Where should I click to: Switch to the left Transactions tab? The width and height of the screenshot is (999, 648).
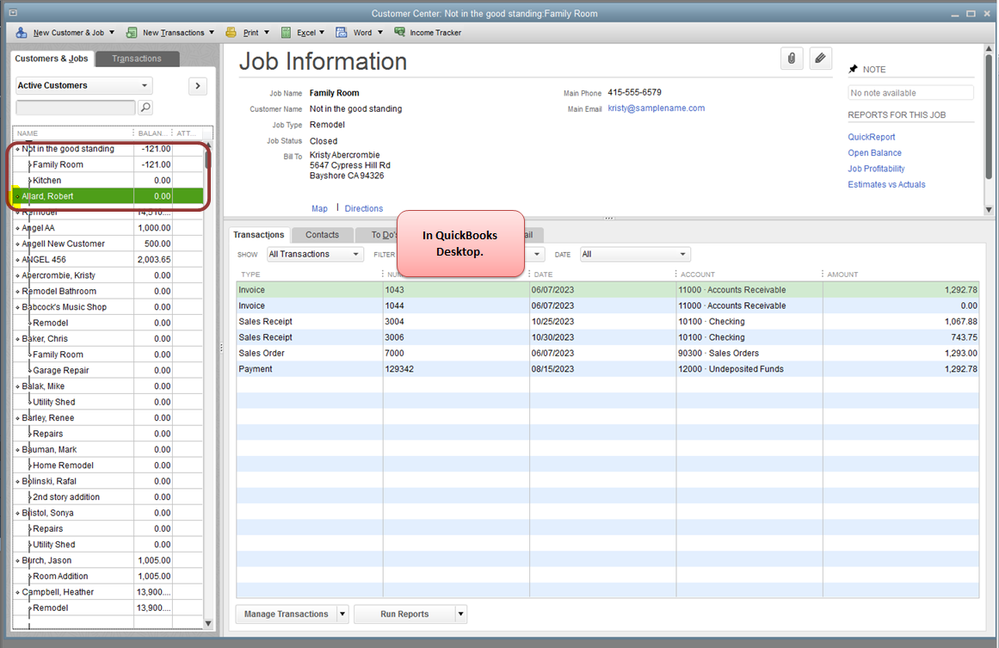[137, 59]
